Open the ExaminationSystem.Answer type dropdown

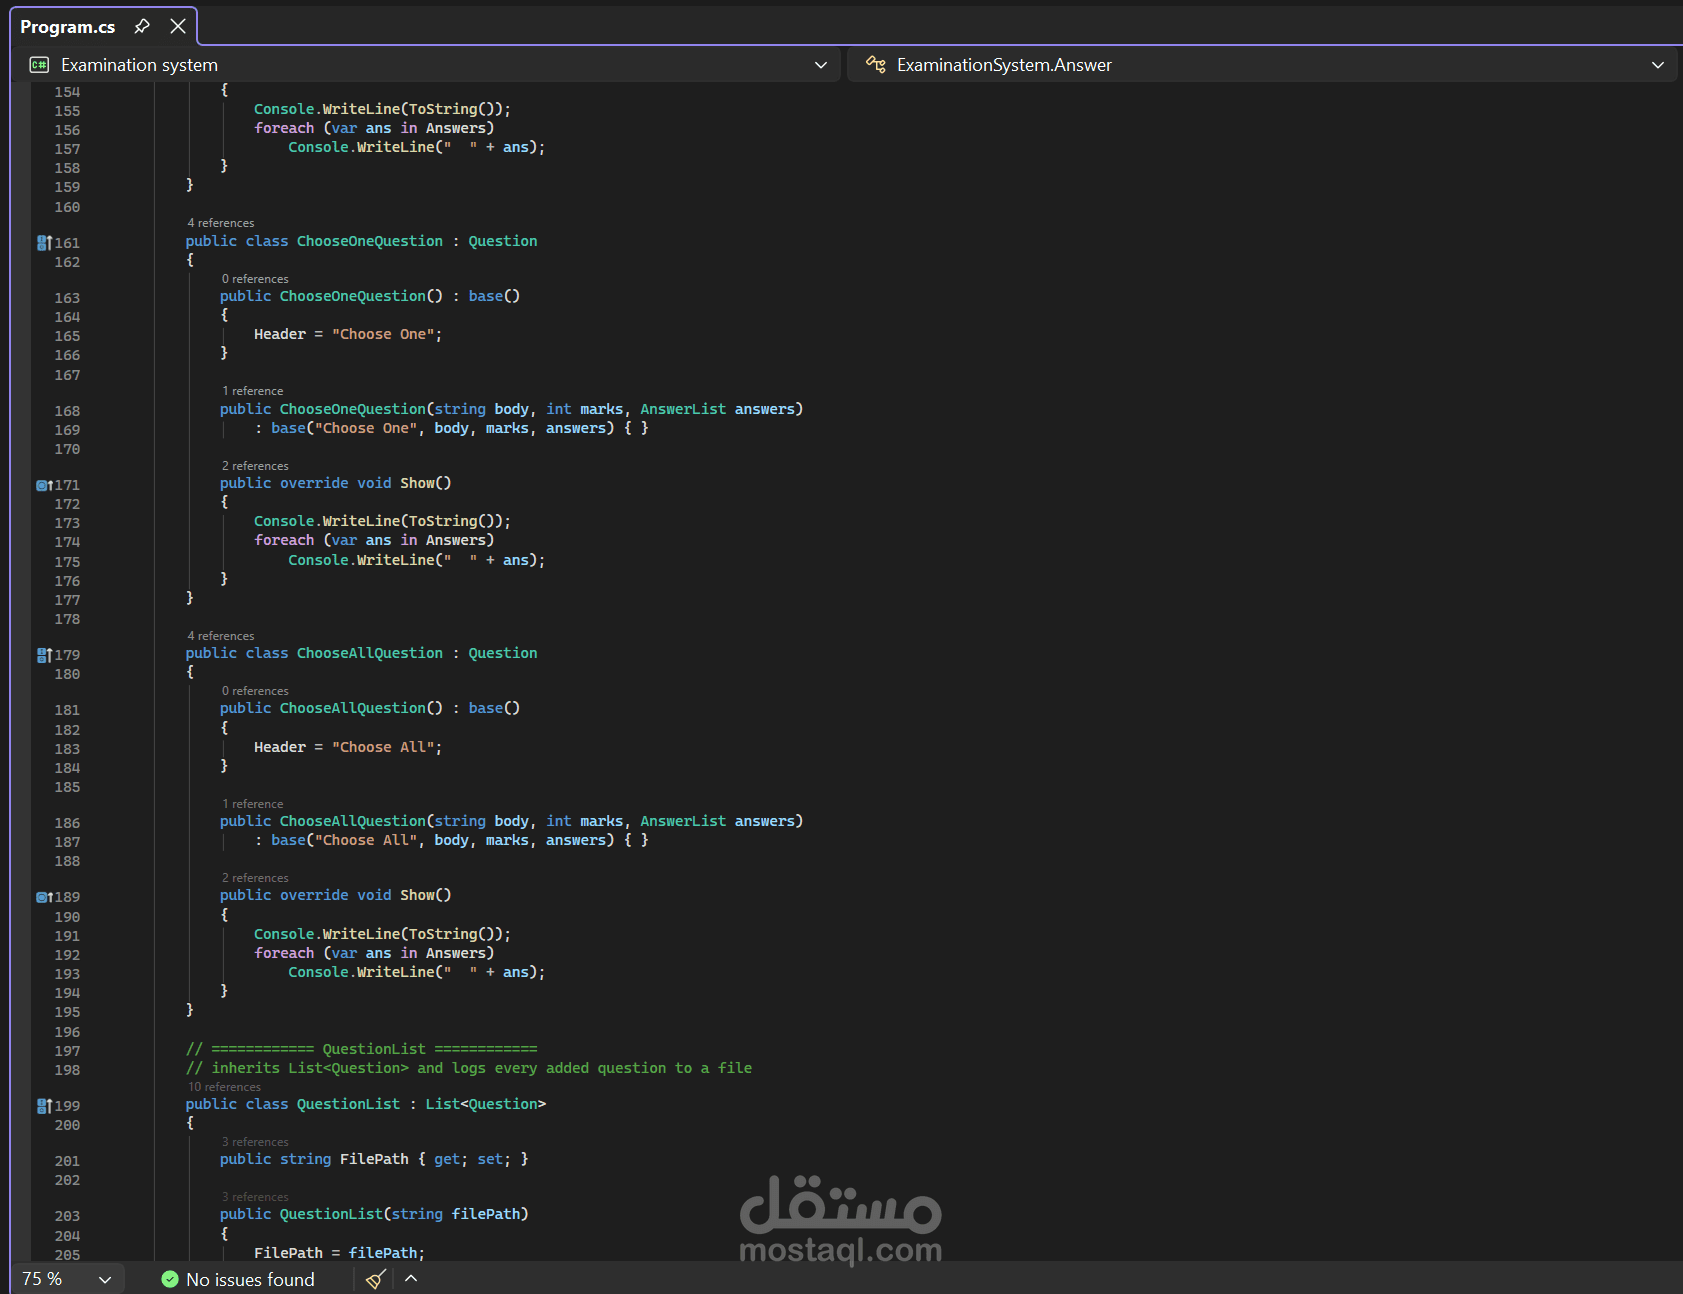(x=1658, y=65)
